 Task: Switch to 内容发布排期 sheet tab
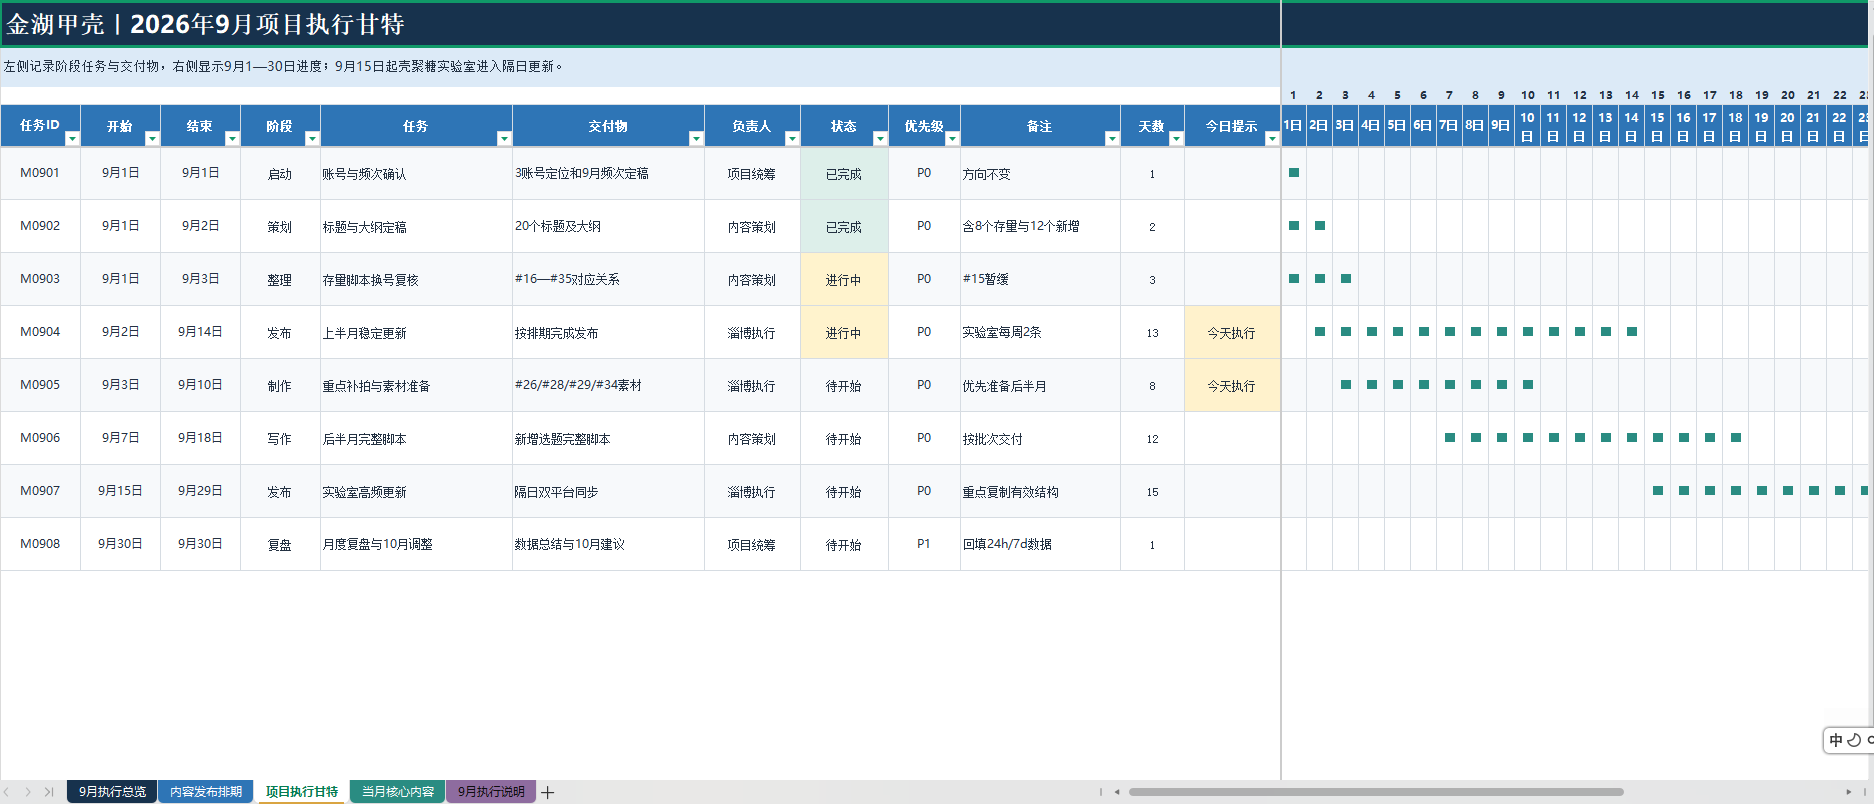[206, 791]
